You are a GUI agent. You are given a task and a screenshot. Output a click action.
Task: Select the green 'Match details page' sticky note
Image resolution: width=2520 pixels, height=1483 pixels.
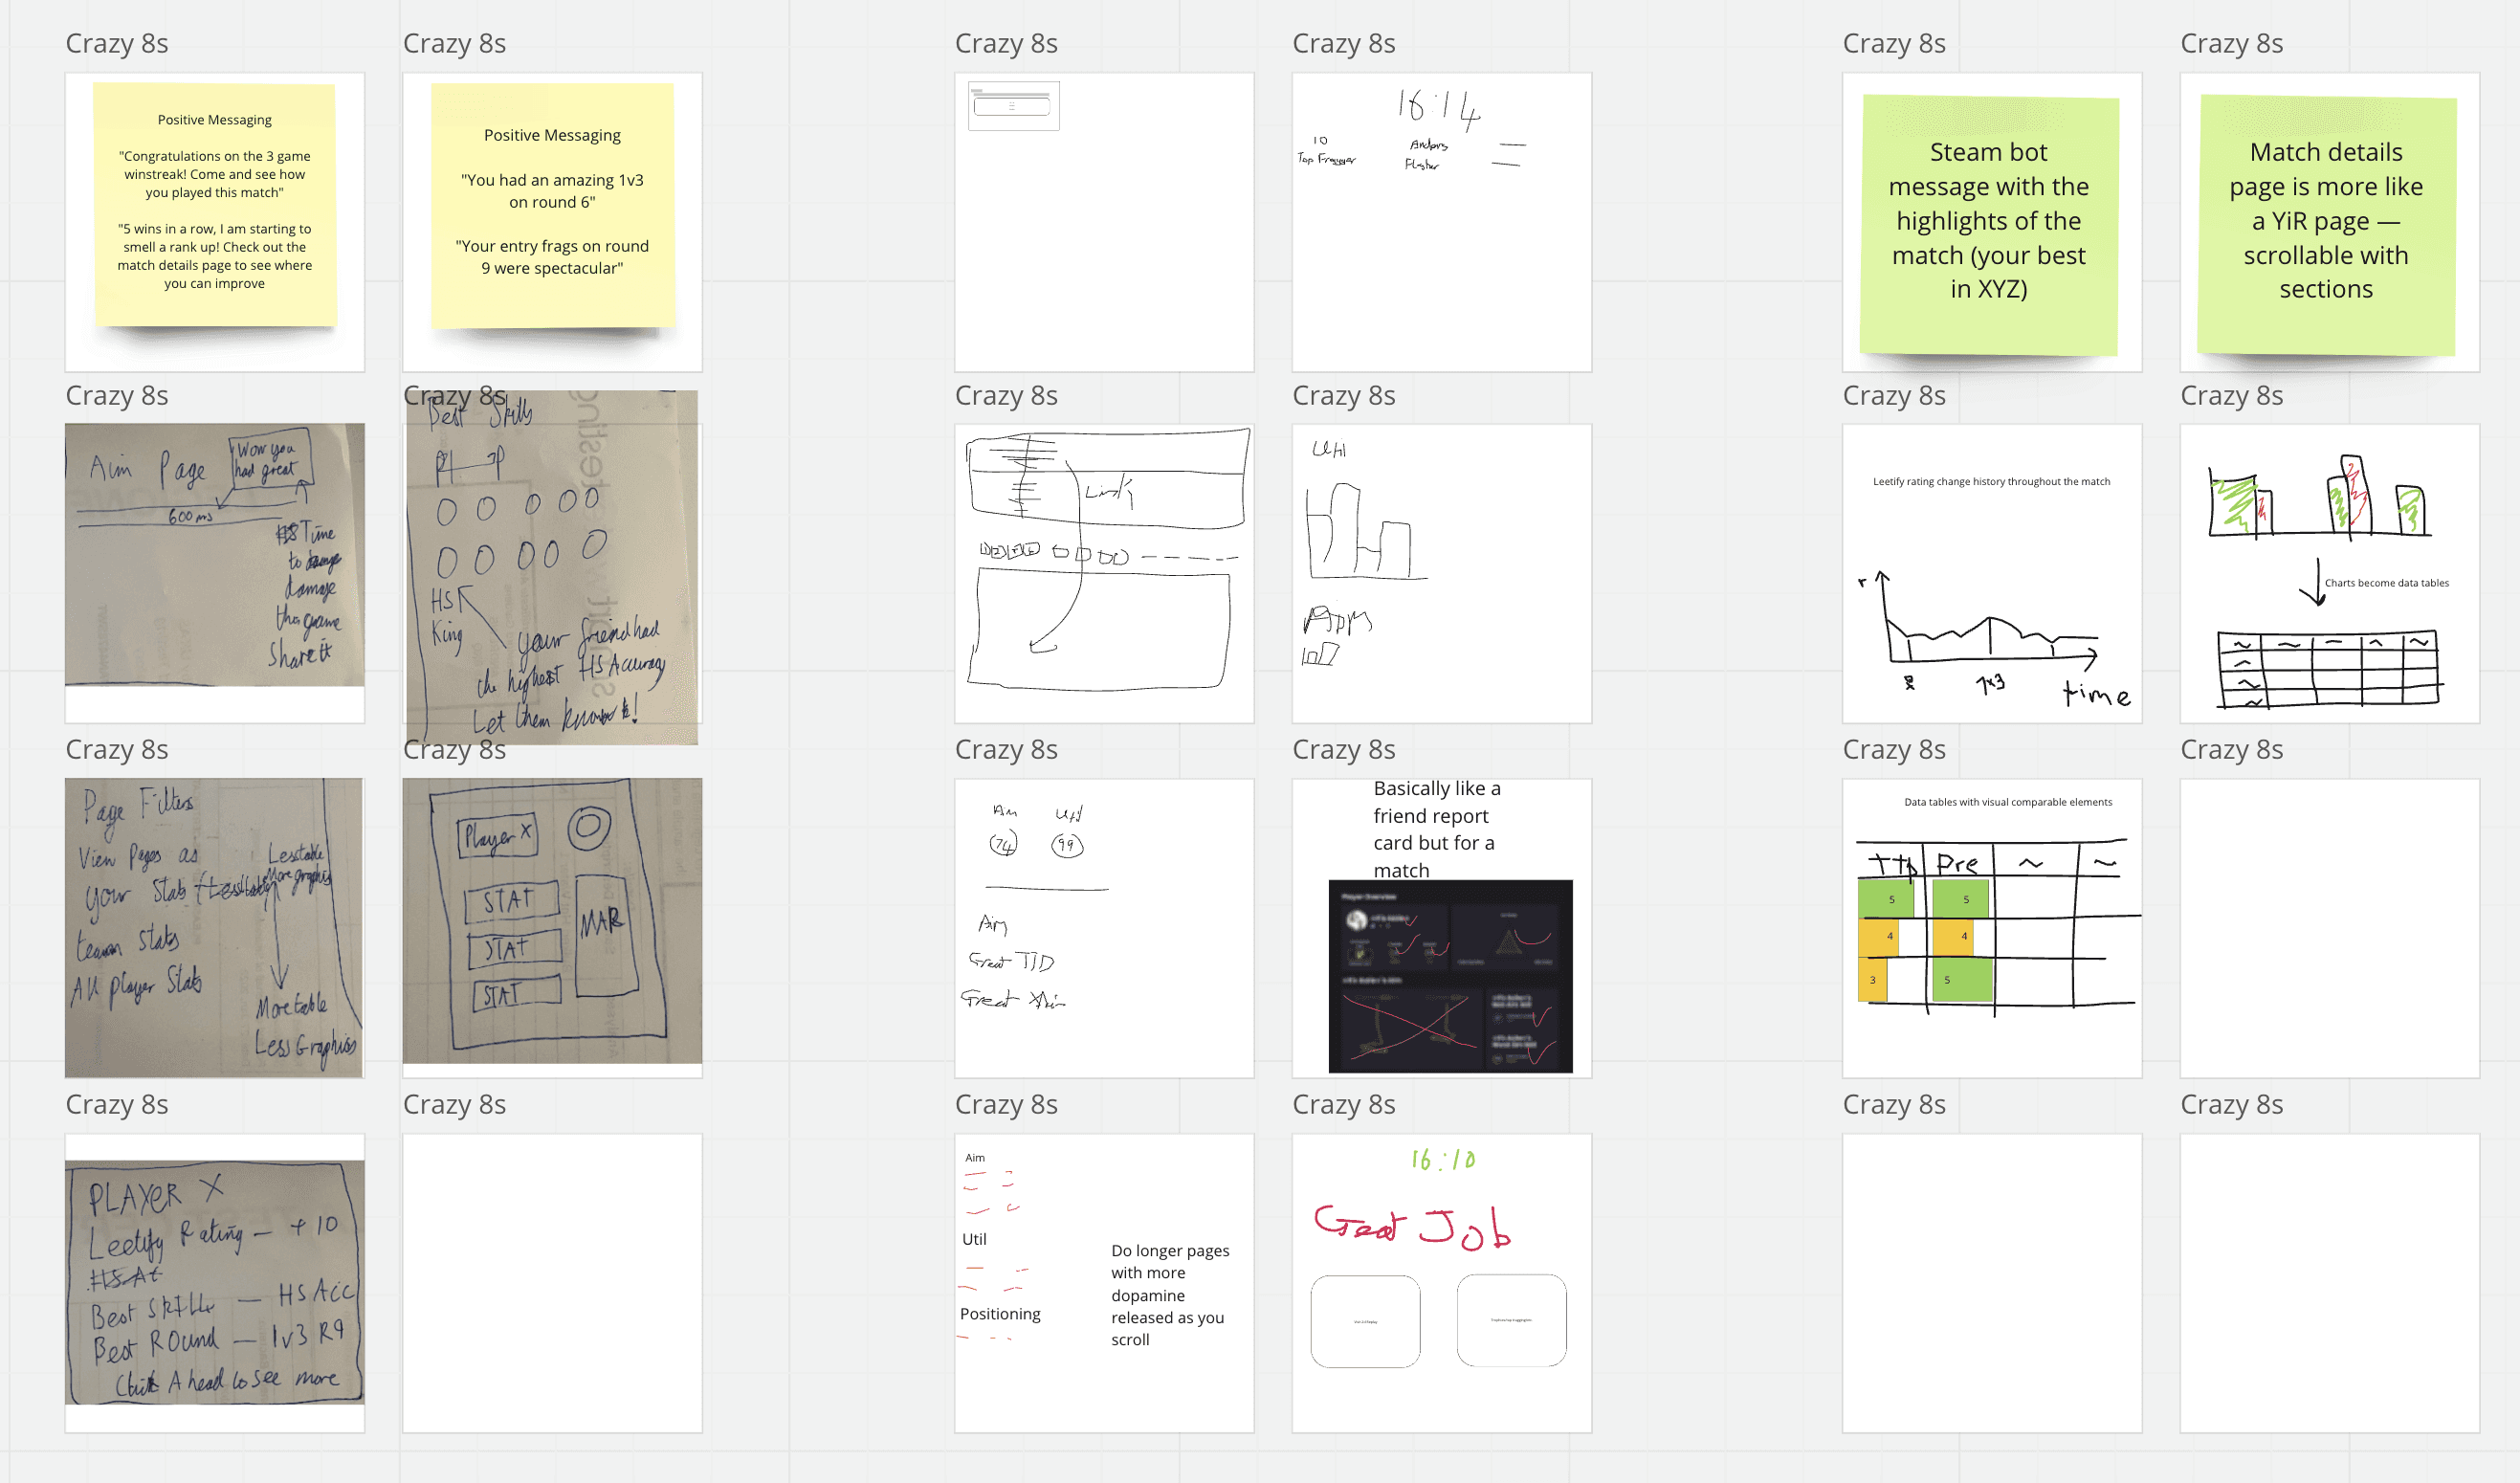[x=2326, y=224]
